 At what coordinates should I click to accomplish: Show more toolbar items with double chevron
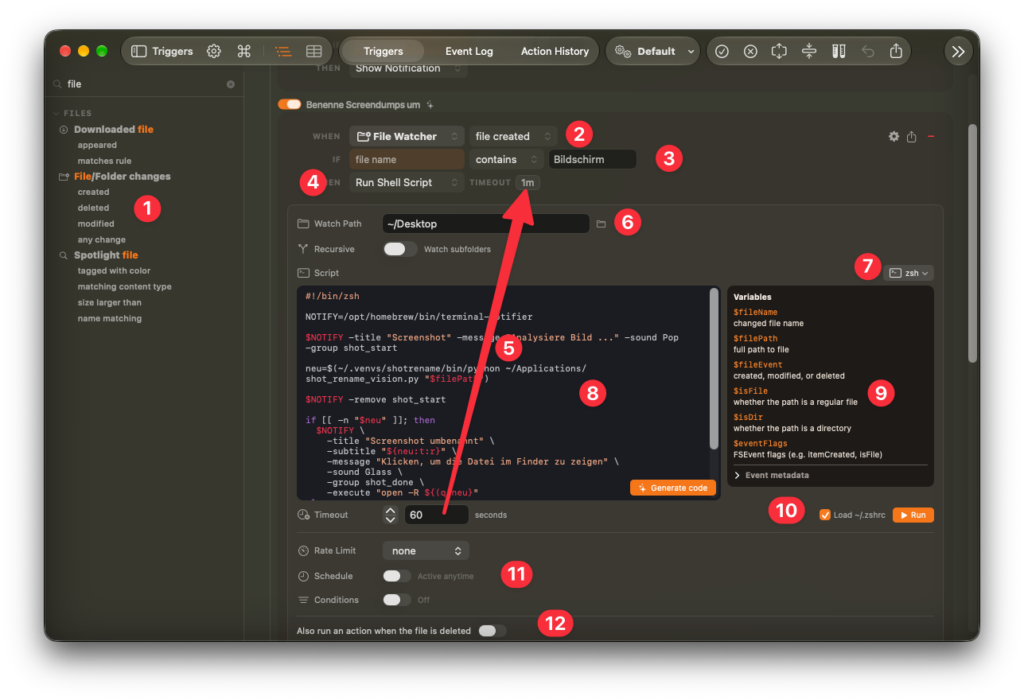point(958,51)
